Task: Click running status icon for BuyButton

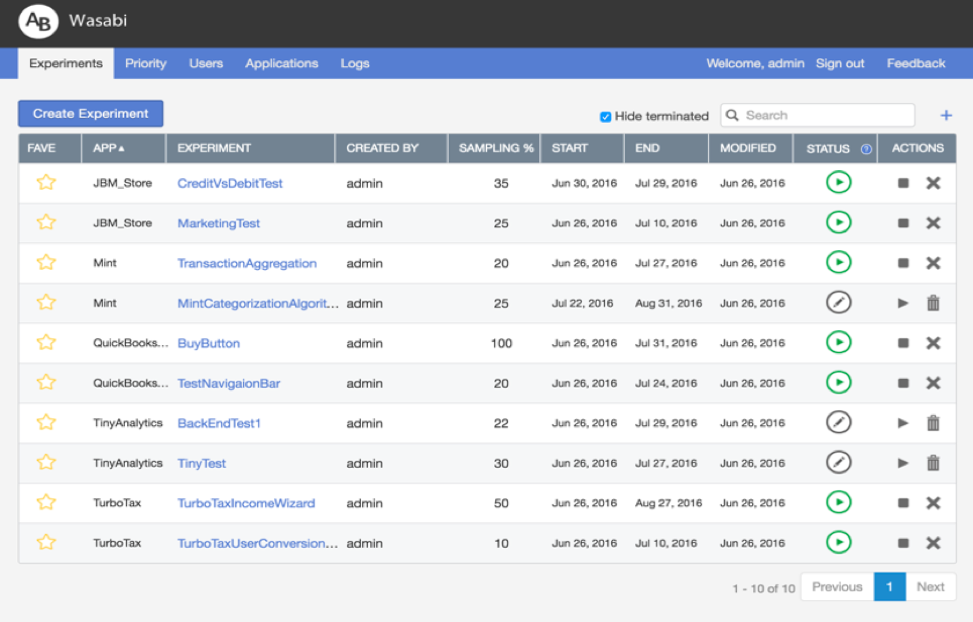Action: click(838, 343)
